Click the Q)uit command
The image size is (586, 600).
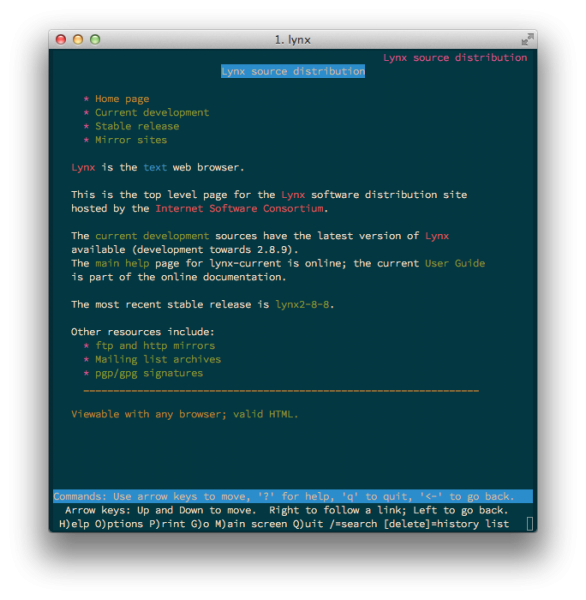pos(308,524)
